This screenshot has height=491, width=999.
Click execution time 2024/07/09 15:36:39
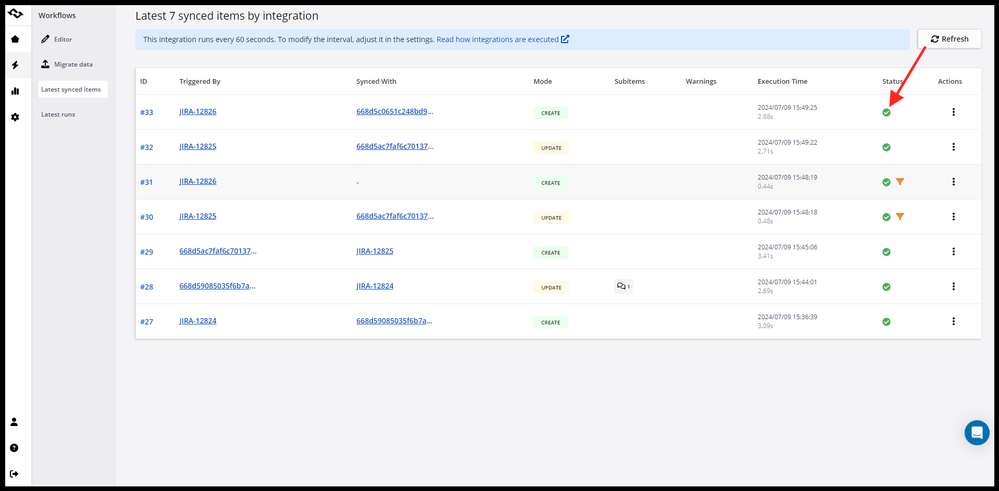[787, 317]
